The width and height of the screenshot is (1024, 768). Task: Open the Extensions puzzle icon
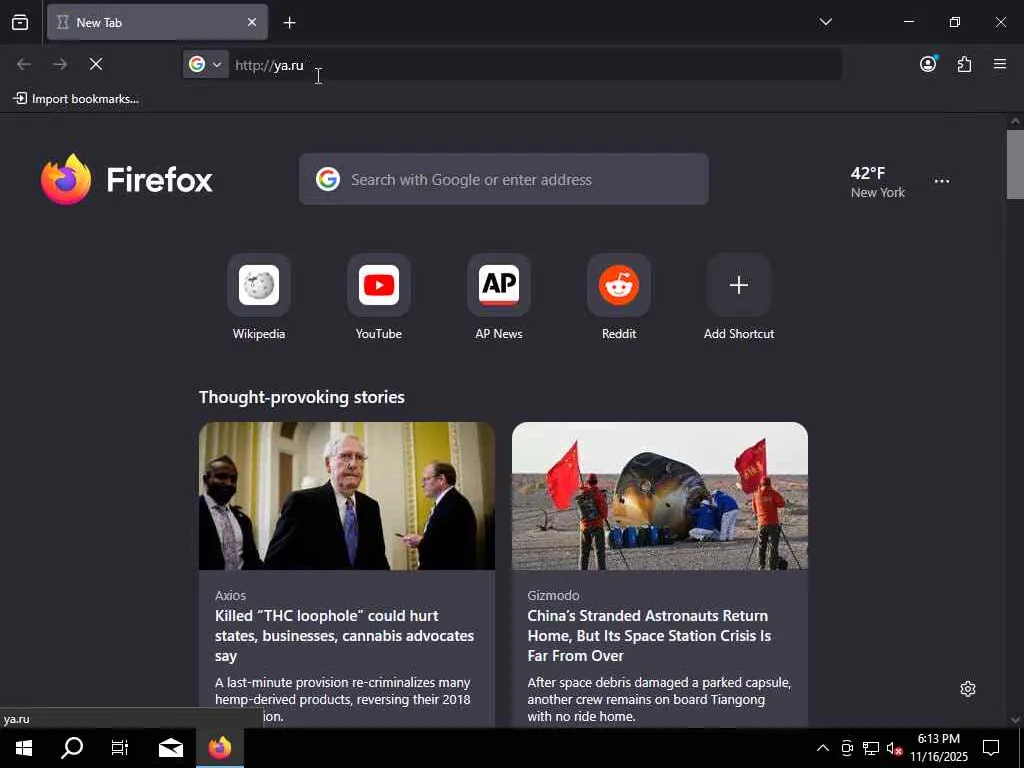click(x=964, y=64)
